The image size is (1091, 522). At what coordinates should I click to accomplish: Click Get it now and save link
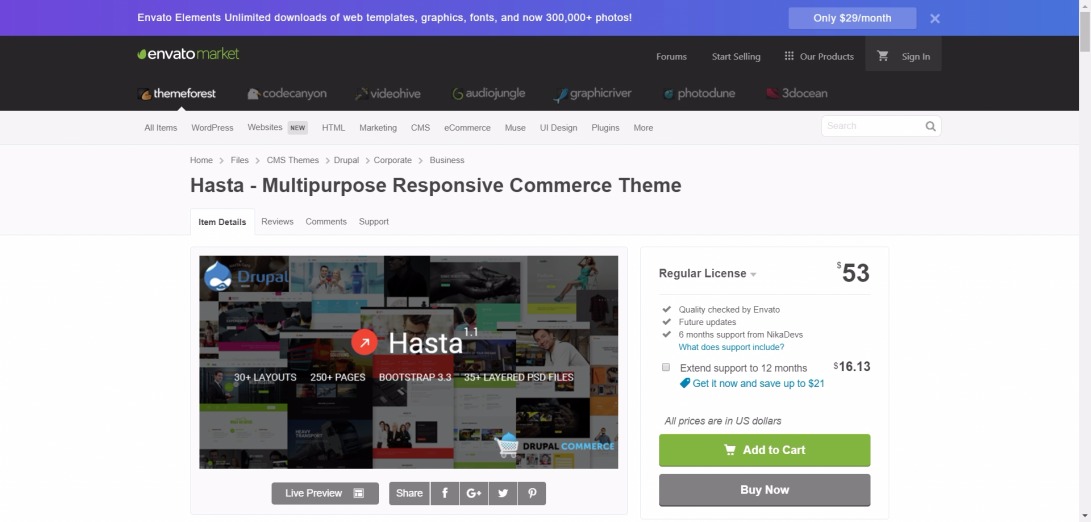[752, 383]
